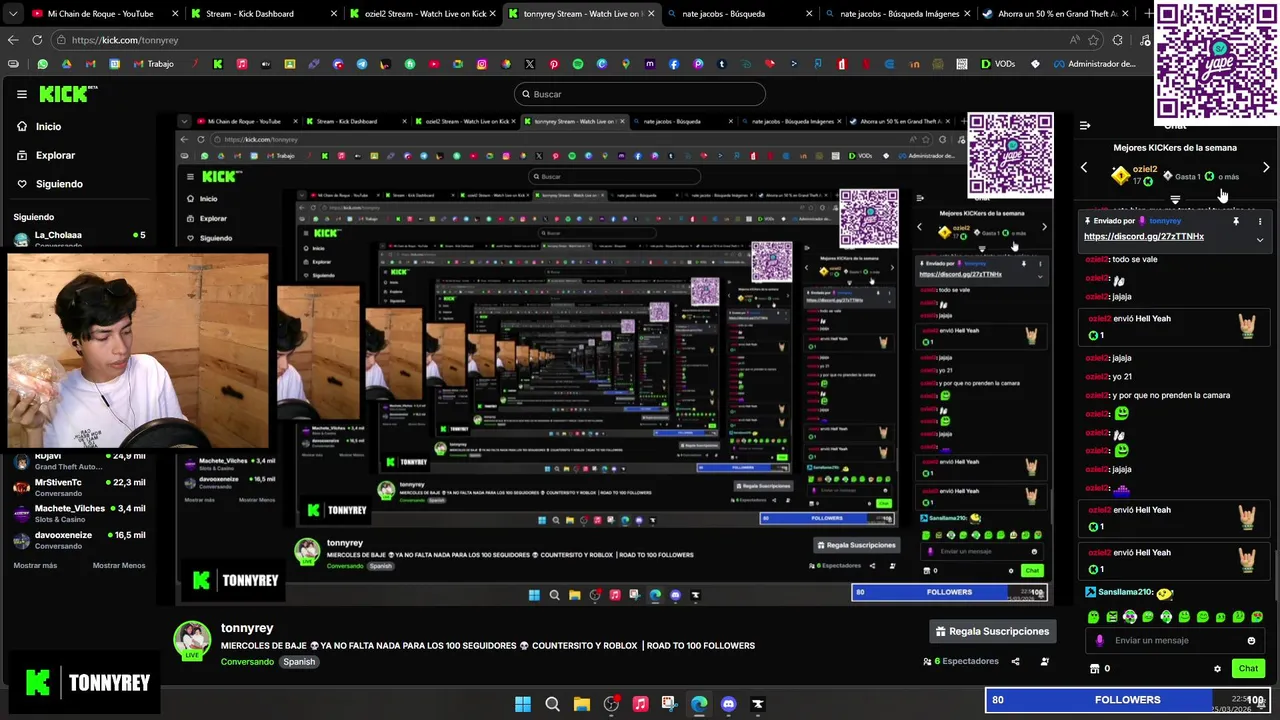Click the green Chat send button
The image size is (1280, 720).
[1248, 669]
